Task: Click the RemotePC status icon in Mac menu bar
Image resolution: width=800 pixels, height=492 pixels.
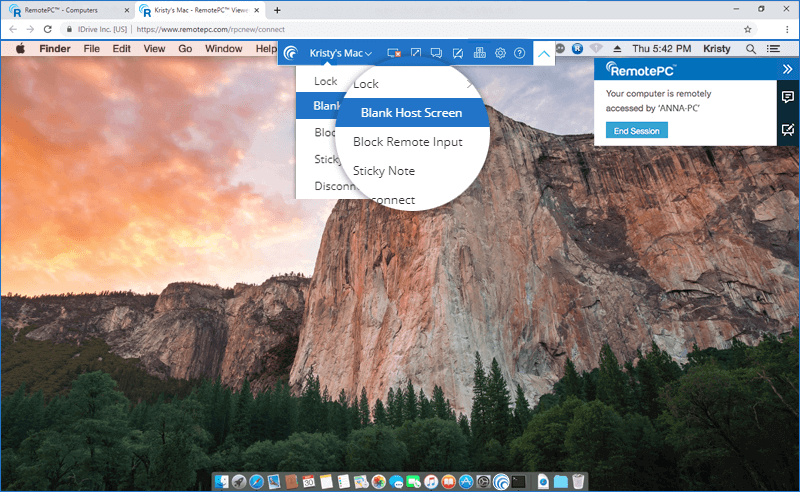Action: (577, 48)
